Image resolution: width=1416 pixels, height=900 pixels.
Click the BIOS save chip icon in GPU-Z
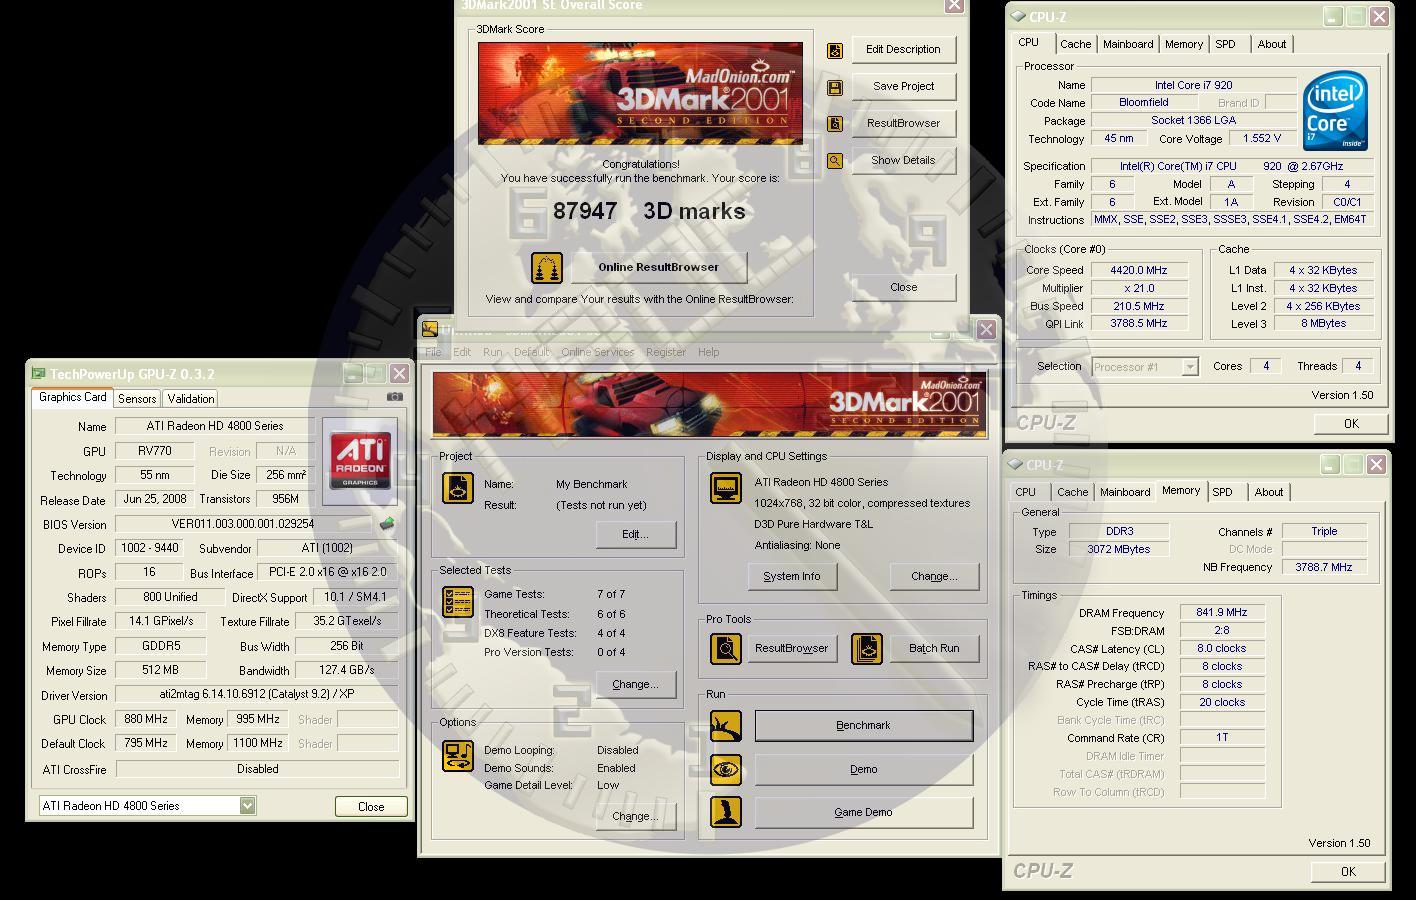pos(387,523)
